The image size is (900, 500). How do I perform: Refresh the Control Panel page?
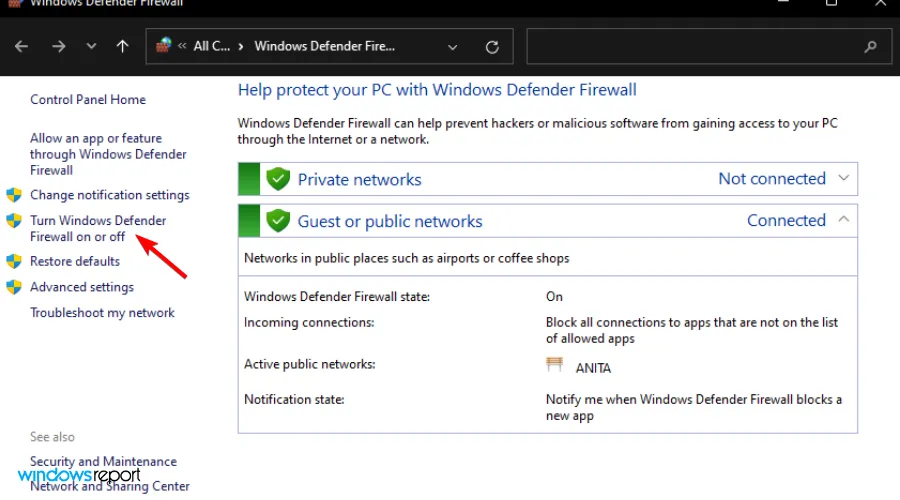pyautogui.click(x=492, y=47)
